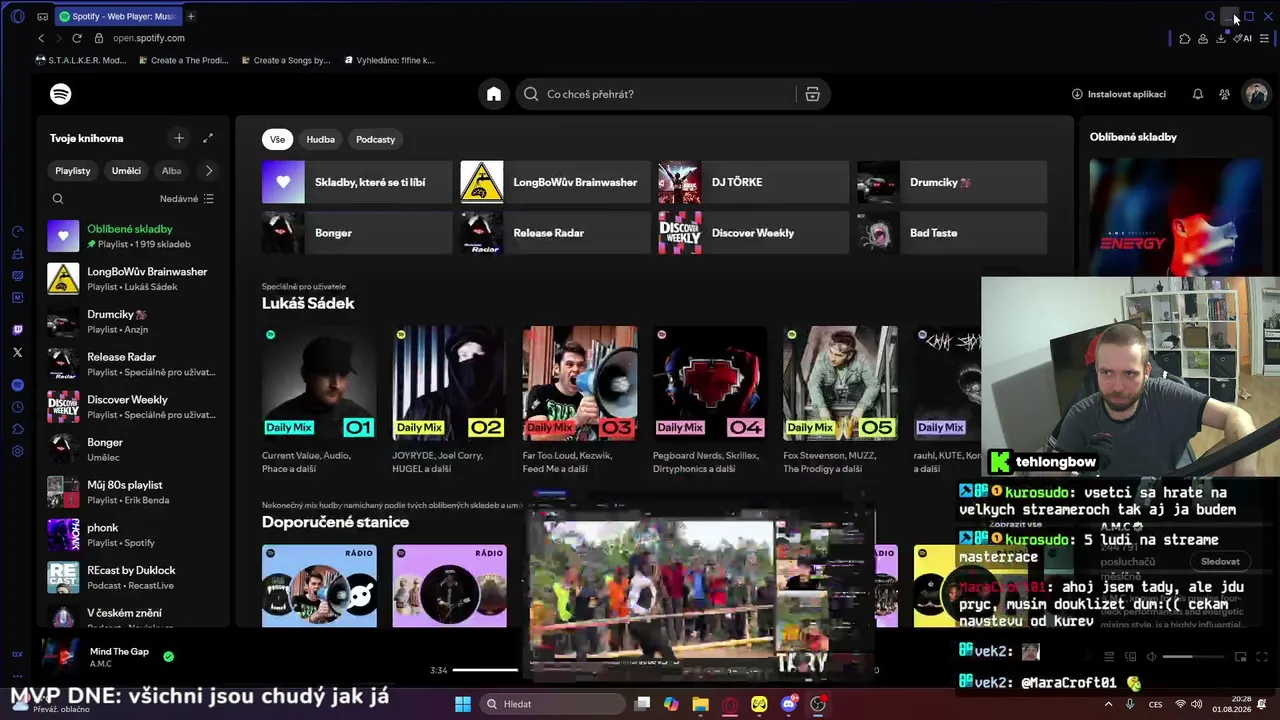The height and width of the screenshot is (720, 1280).
Task: Open the S.T.A.L.K.E.R. Mod bookmark
Action: point(81,60)
